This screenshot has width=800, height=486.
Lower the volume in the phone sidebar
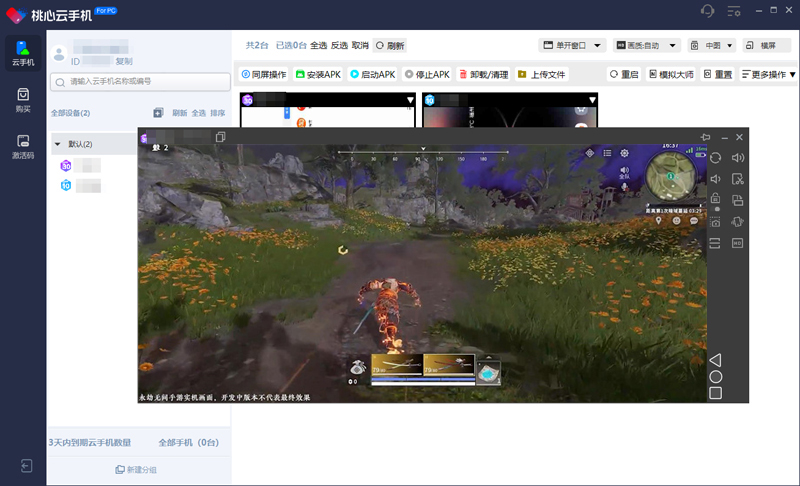coord(715,179)
